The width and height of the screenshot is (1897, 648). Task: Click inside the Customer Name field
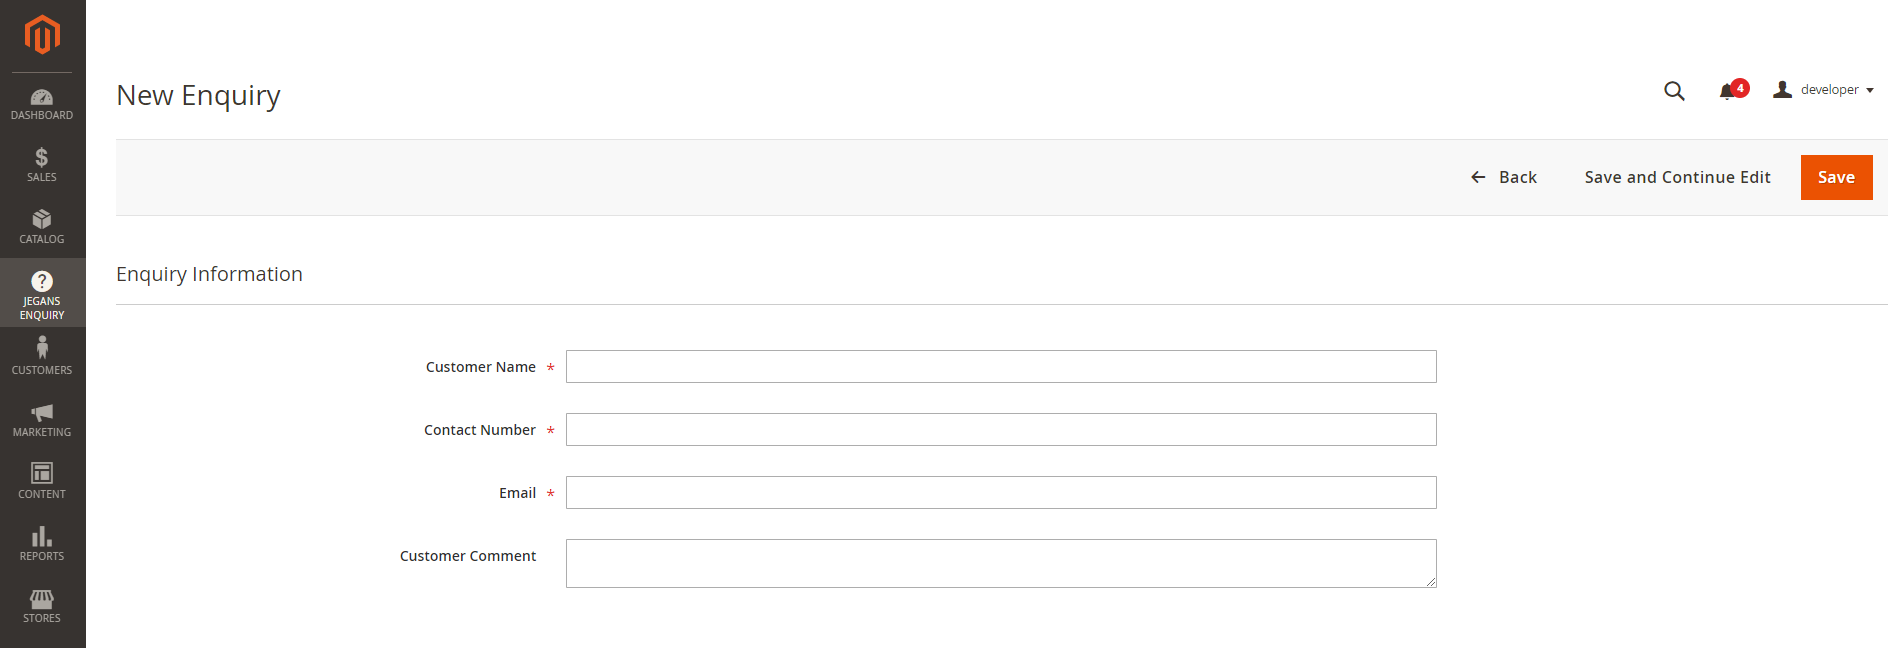[x=1000, y=366]
